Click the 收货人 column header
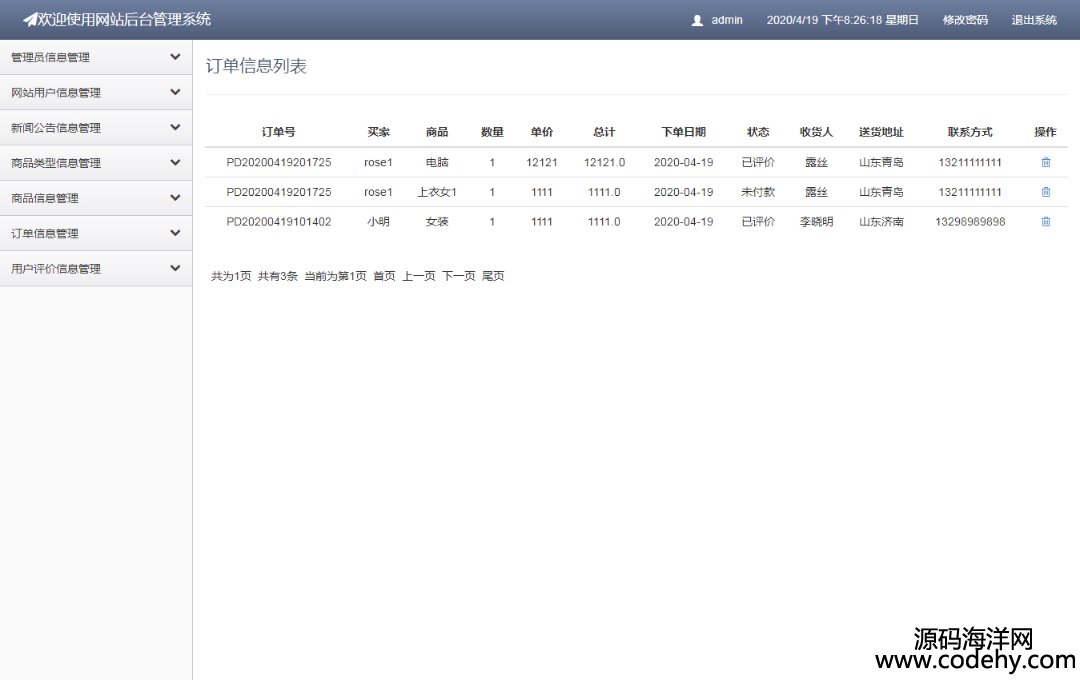1080x680 pixels. (x=816, y=132)
